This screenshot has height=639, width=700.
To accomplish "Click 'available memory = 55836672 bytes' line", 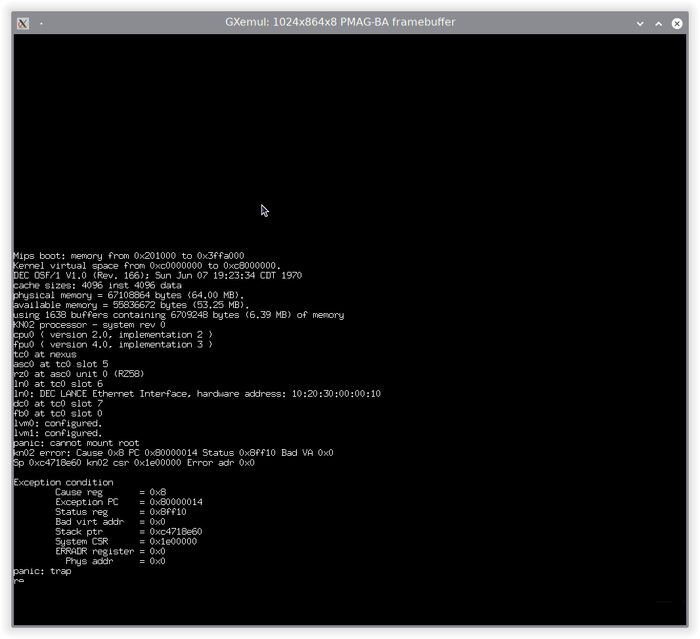I will pos(131,305).
